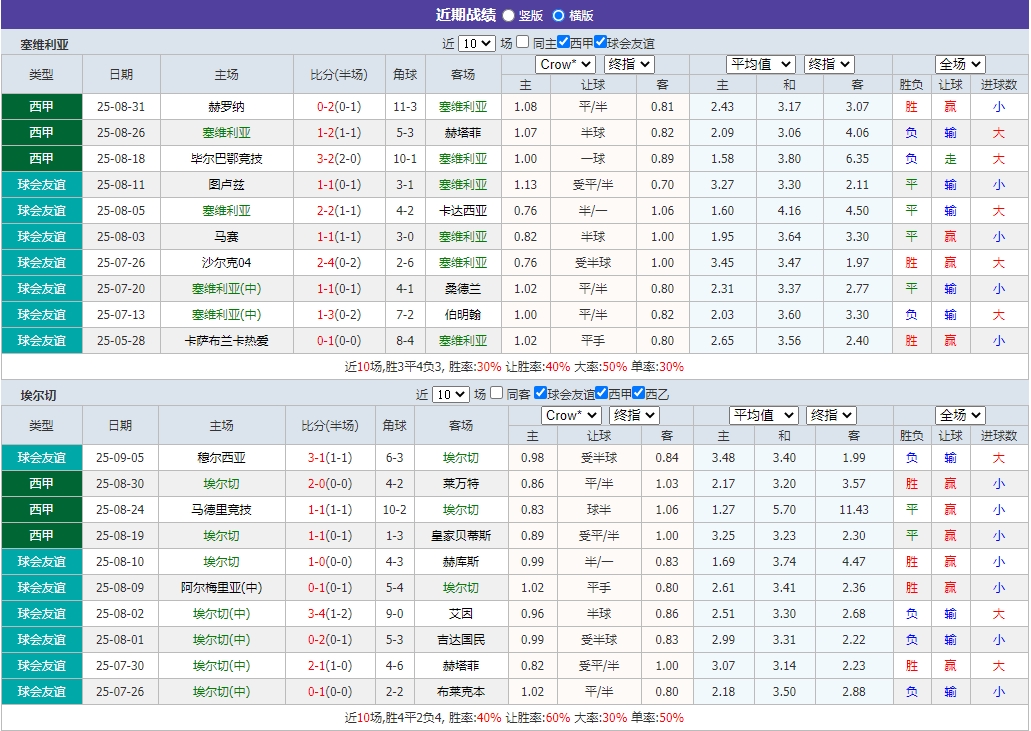1031x731 pixels.
Task: Open the 皇家贝蒂斯 team page
Action: point(463,536)
